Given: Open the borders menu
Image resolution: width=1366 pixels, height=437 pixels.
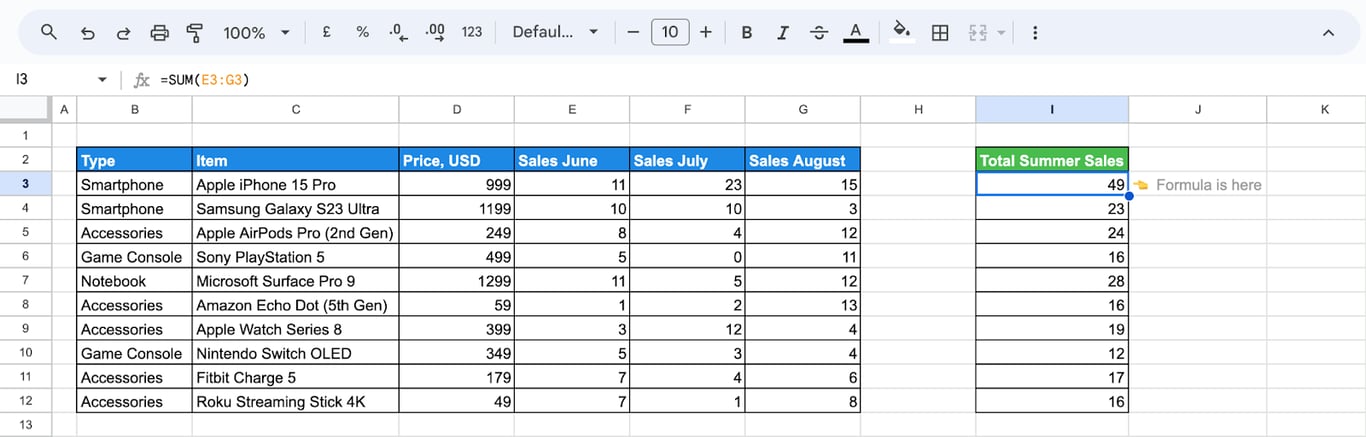Looking at the screenshot, I should click(940, 33).
